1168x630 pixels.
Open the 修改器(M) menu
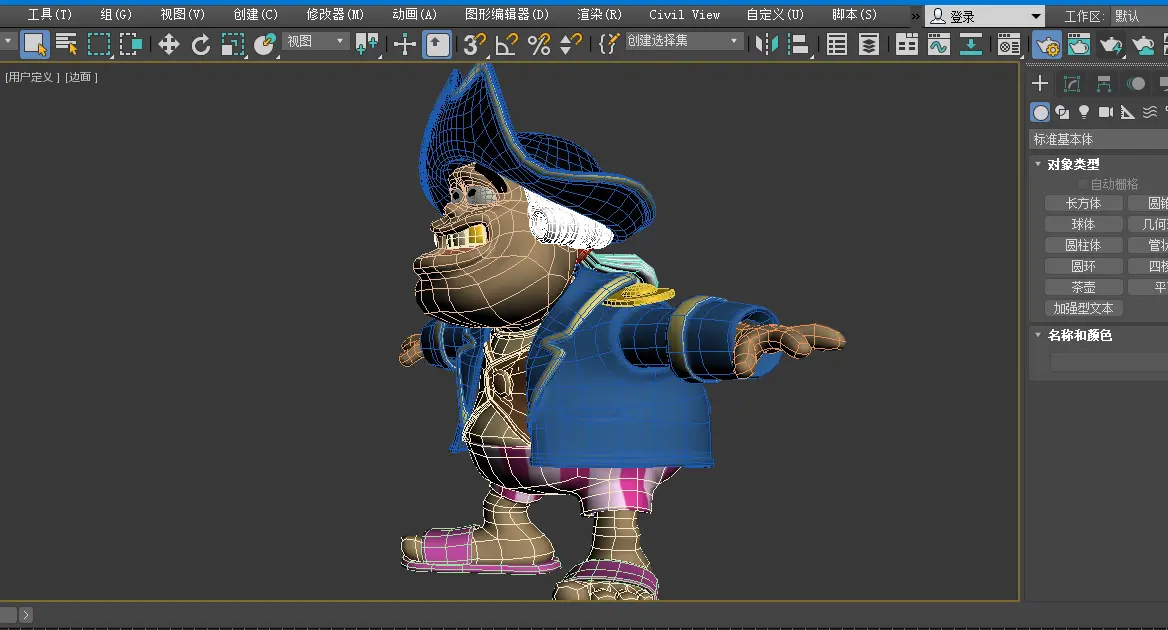tap(335, 15)
